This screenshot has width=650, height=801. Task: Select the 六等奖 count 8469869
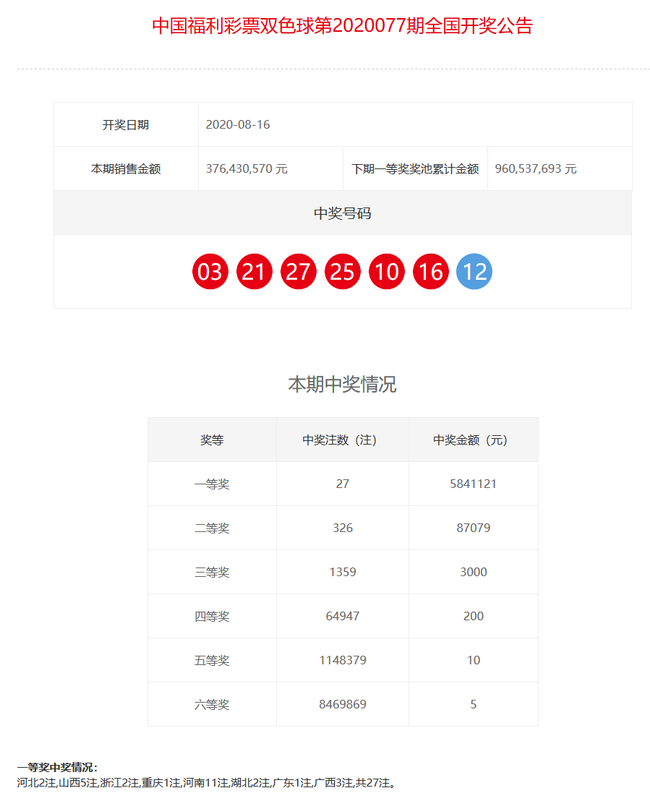[342, 704]
